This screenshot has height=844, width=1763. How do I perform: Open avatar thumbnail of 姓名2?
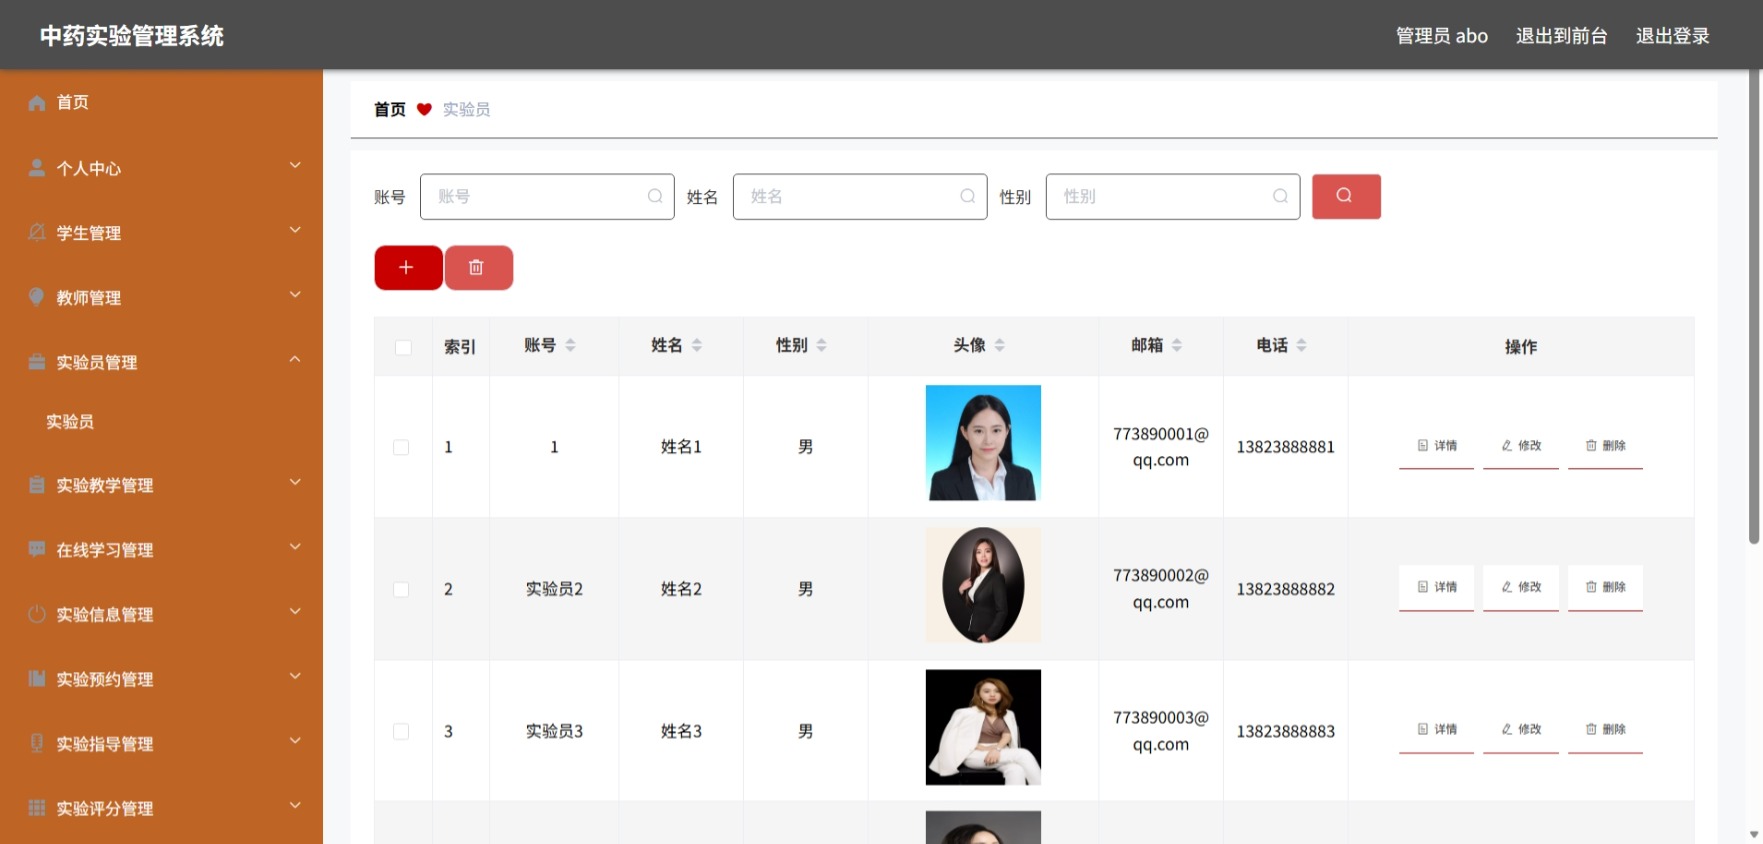click(983, 585)
